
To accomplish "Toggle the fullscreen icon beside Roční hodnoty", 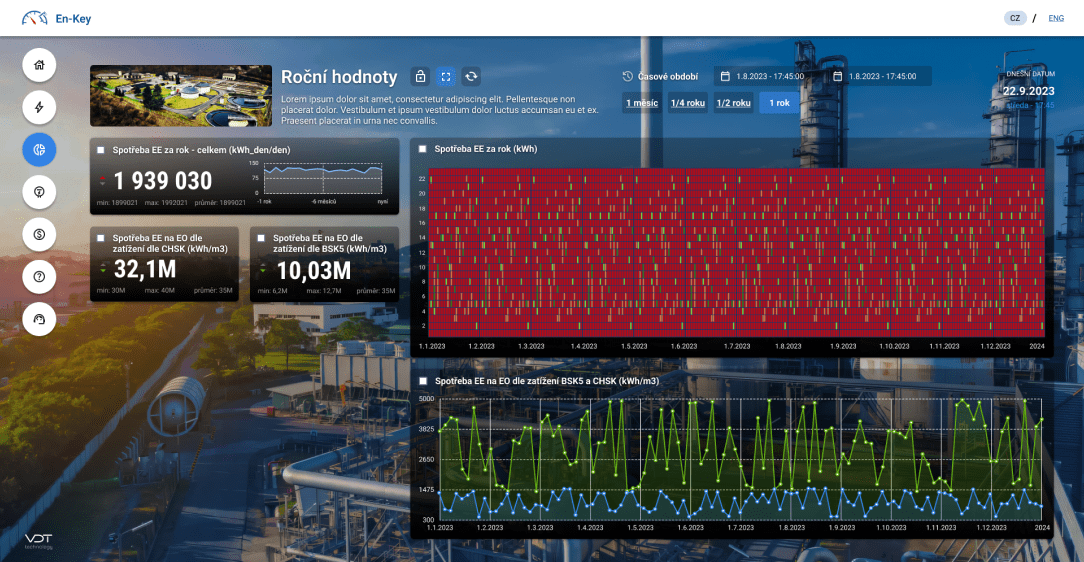I will tap(446, 77).
